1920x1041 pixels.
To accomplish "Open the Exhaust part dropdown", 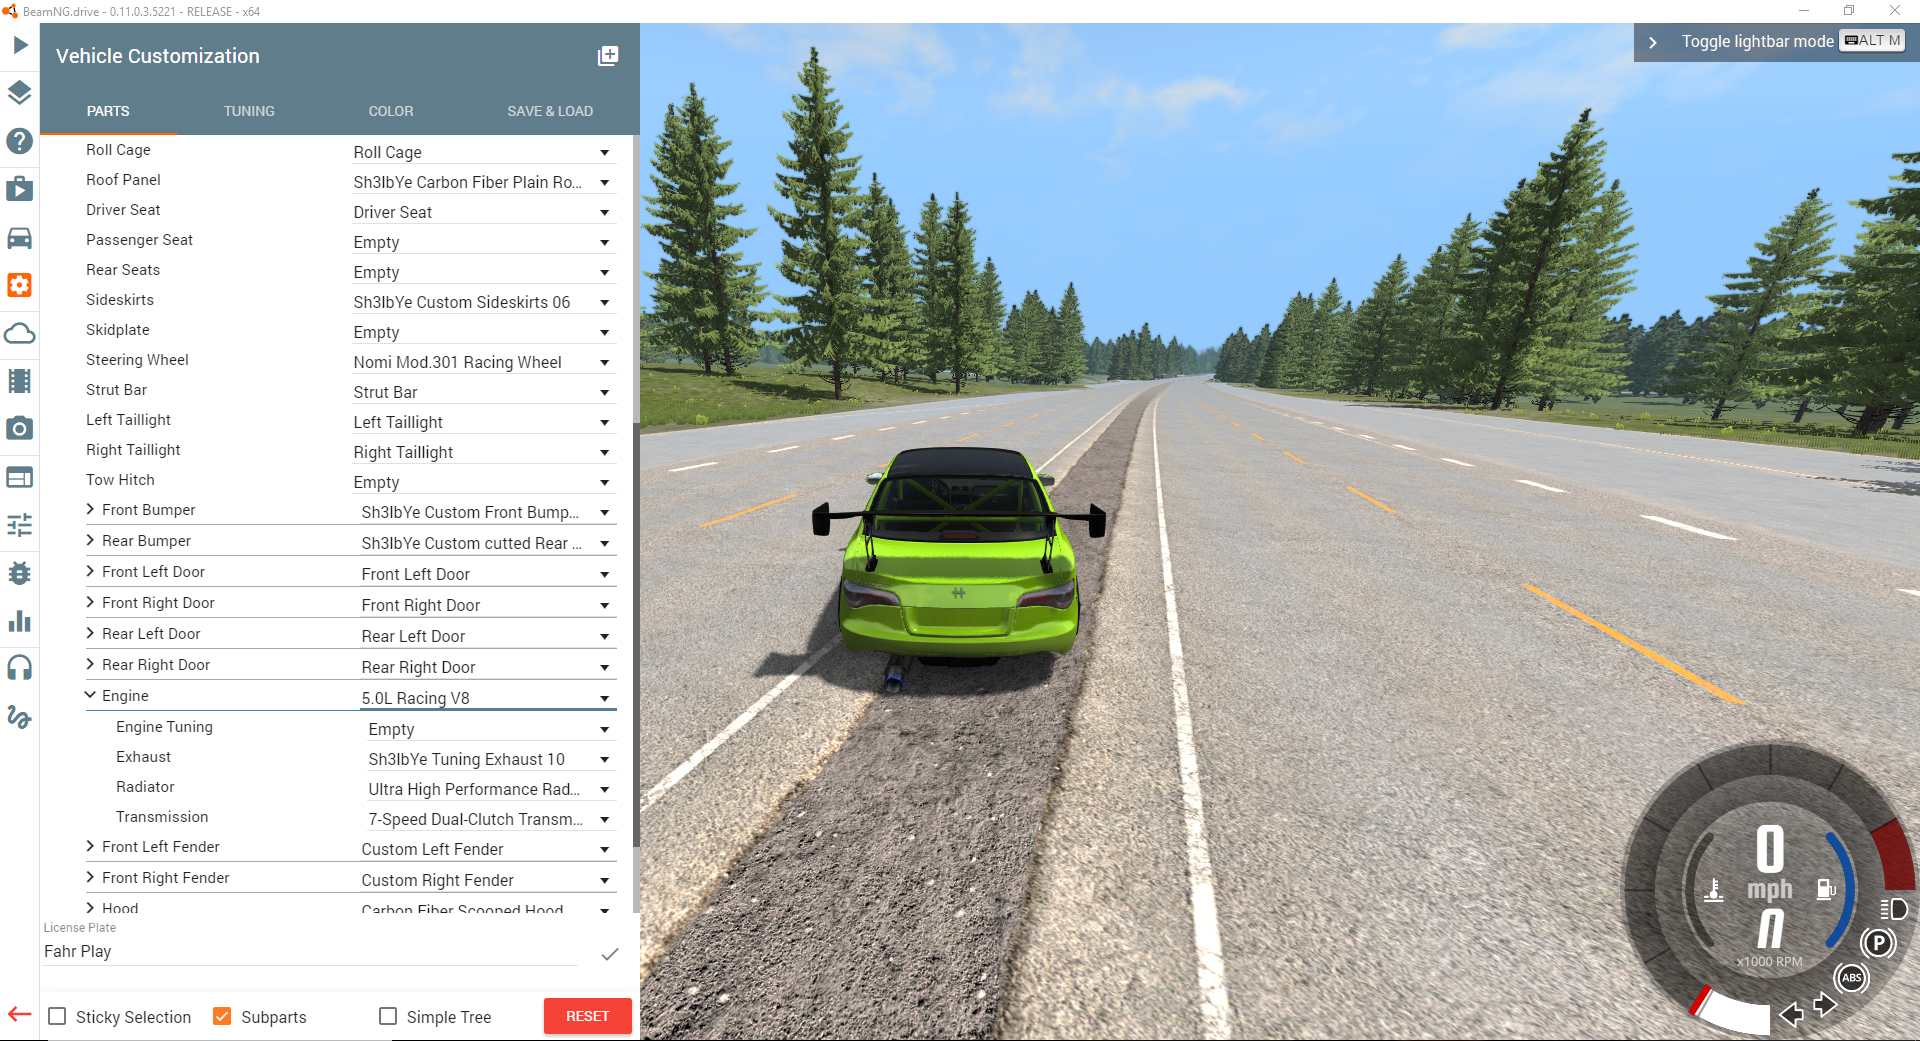I will (491, 759).
